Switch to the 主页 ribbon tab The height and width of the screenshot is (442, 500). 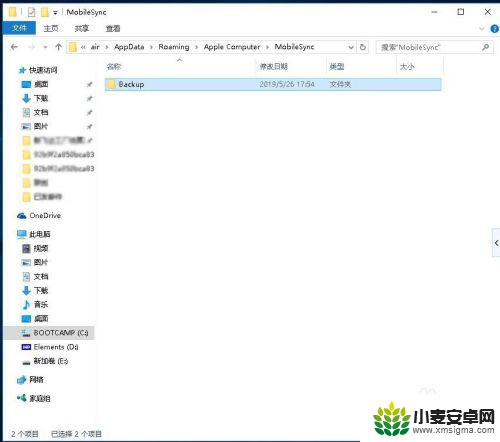tap(51, 28)
